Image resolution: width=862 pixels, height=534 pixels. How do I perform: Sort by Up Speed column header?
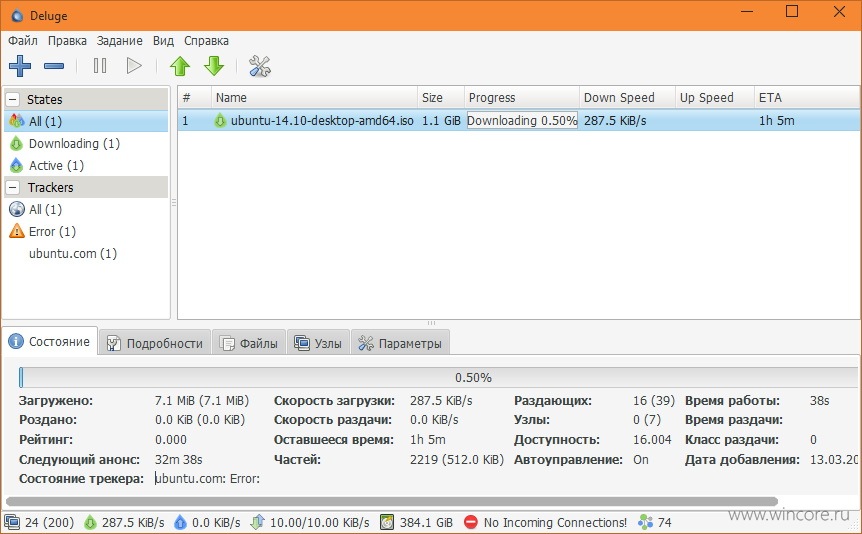click(x=715, y=98)
